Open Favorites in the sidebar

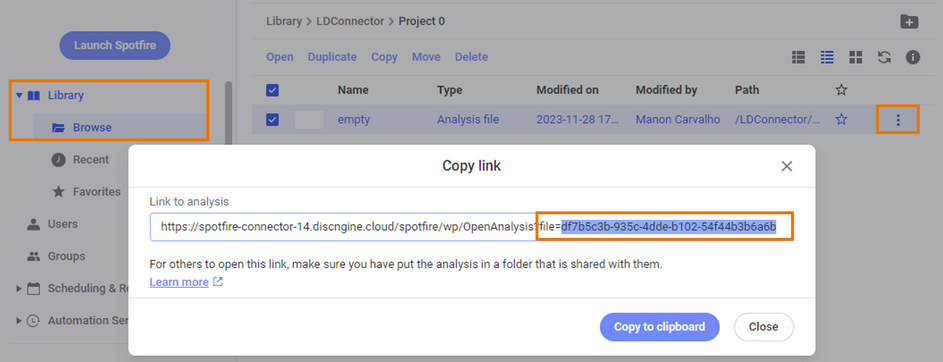coord(97,192)
